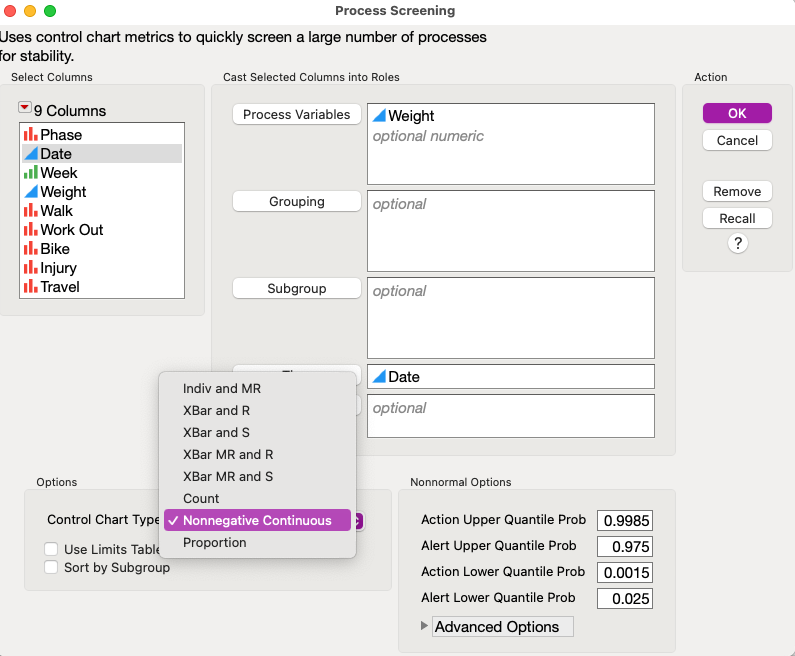This screenshot has width=795, height=656.
Task: Select the Walk column name
Action: [x=56, y=210]
